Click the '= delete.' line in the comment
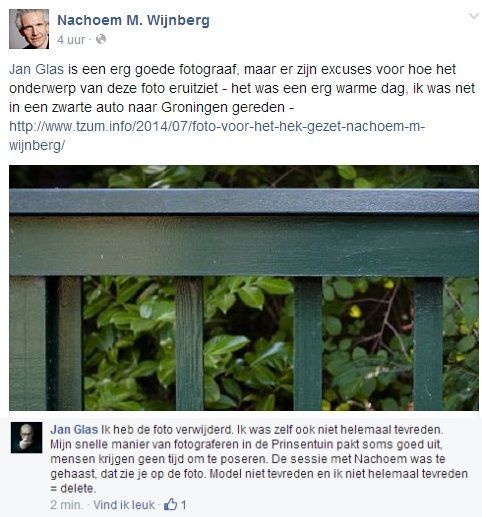482x517 pixels. (x=73, y=489)
